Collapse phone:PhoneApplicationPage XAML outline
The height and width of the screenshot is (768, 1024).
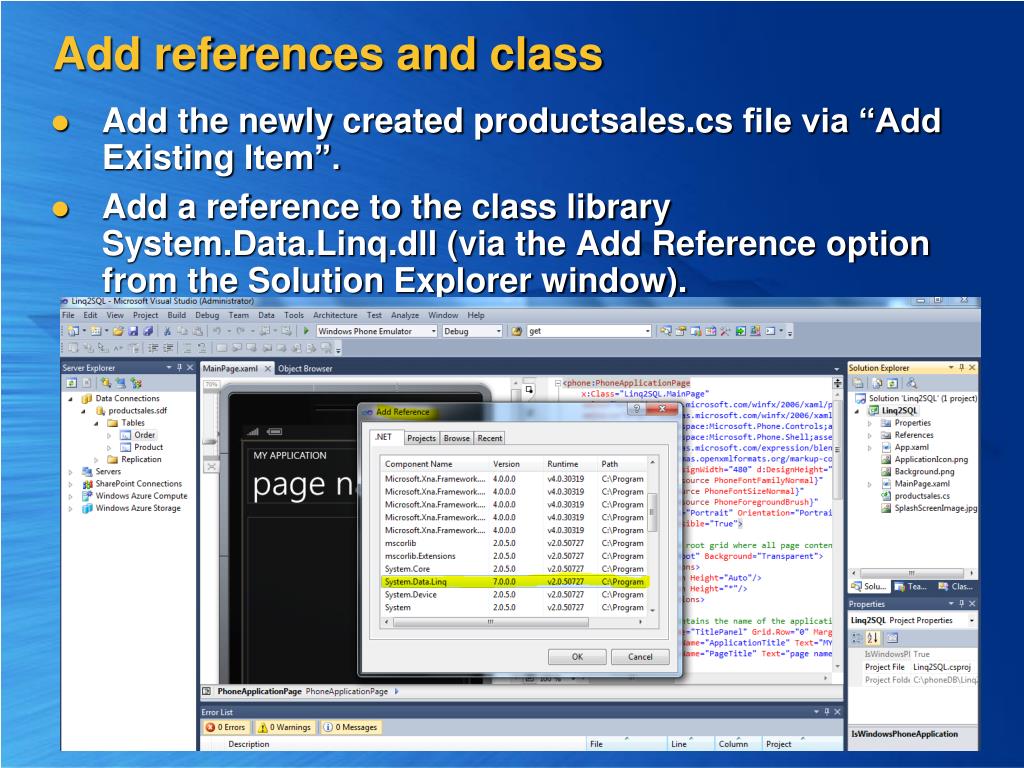[x=558, y=383]
